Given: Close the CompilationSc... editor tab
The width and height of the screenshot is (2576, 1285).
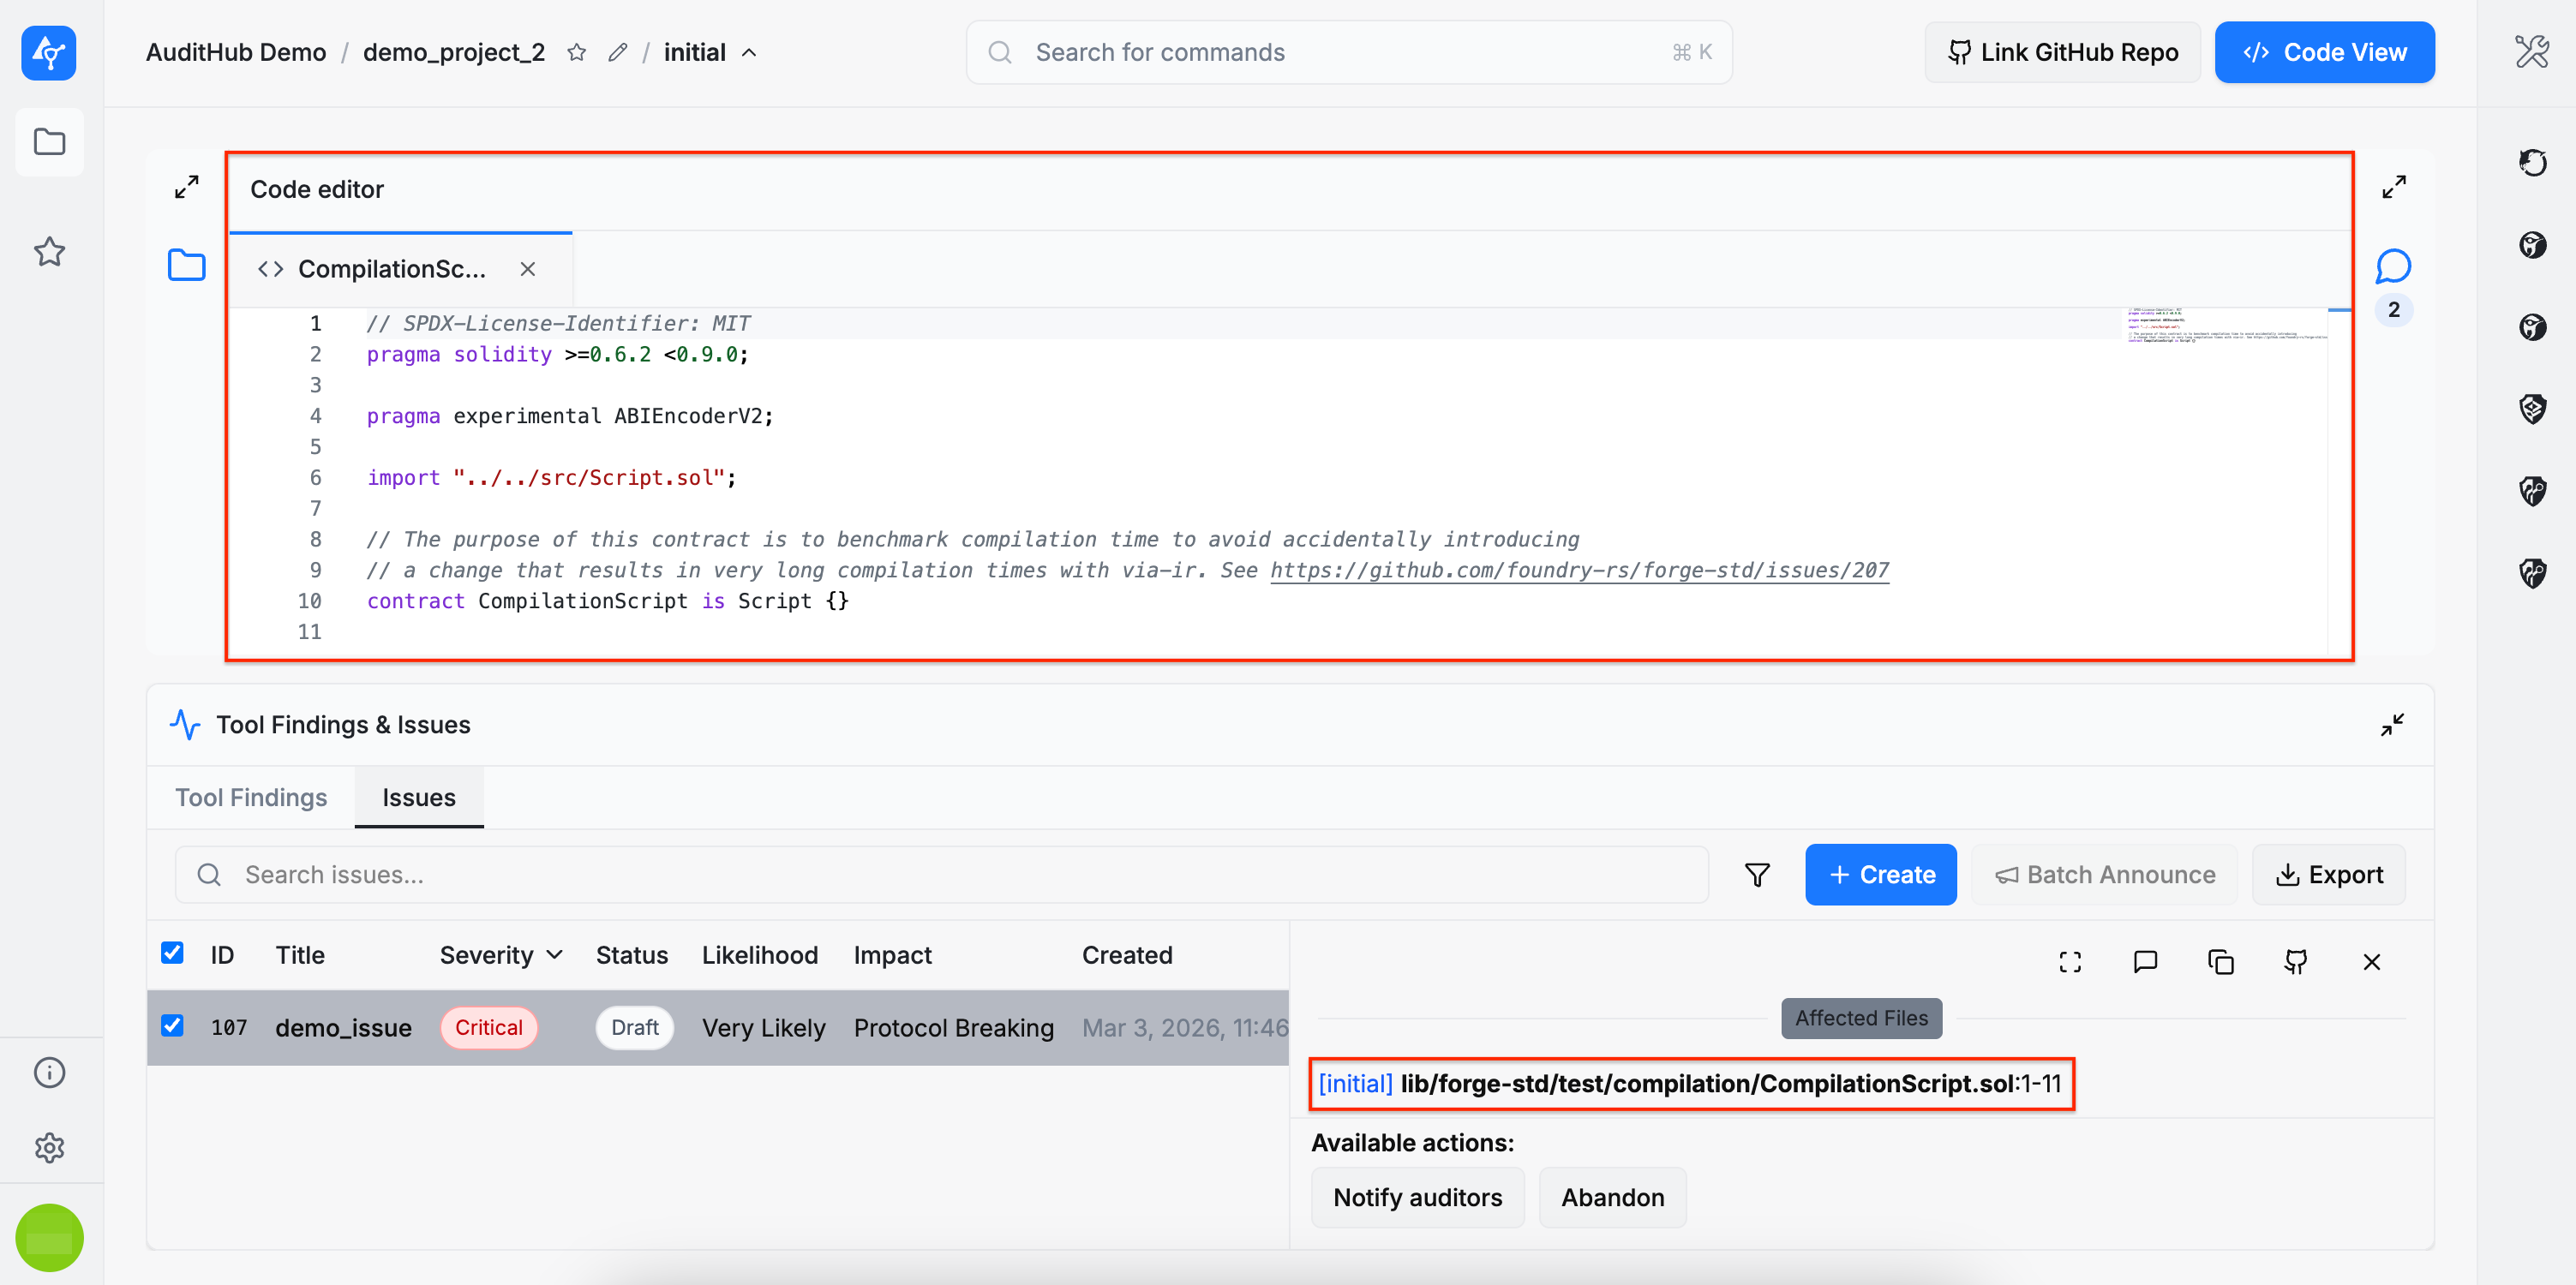Looking at the screenshot, I should pos(528,269).
